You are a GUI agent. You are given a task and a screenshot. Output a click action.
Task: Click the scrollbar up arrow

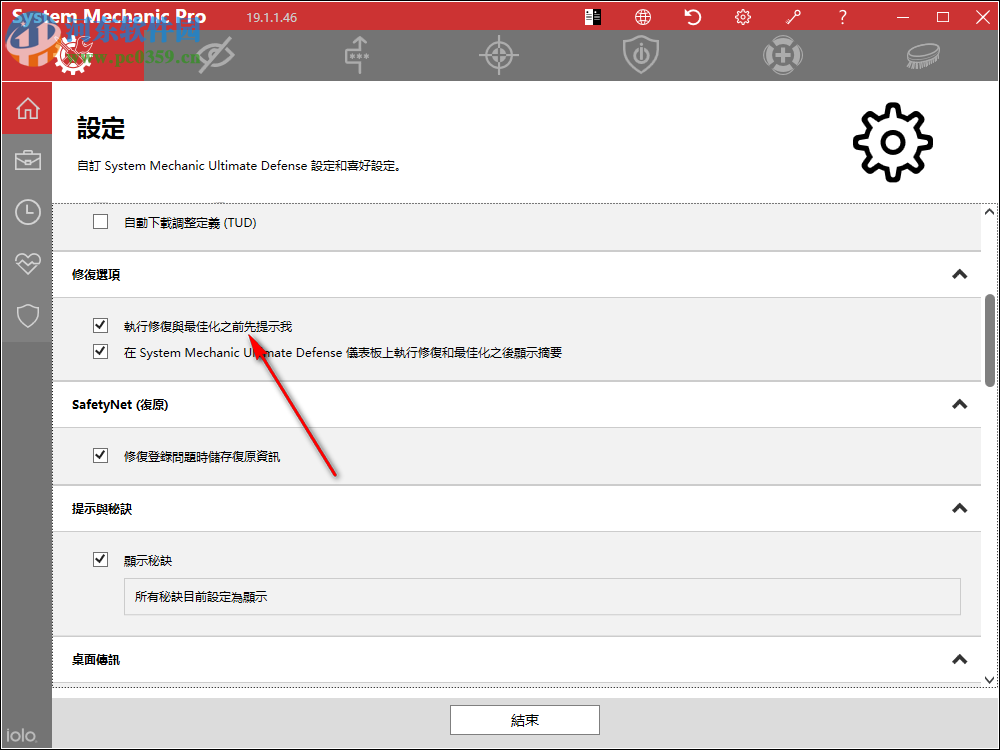990,212
